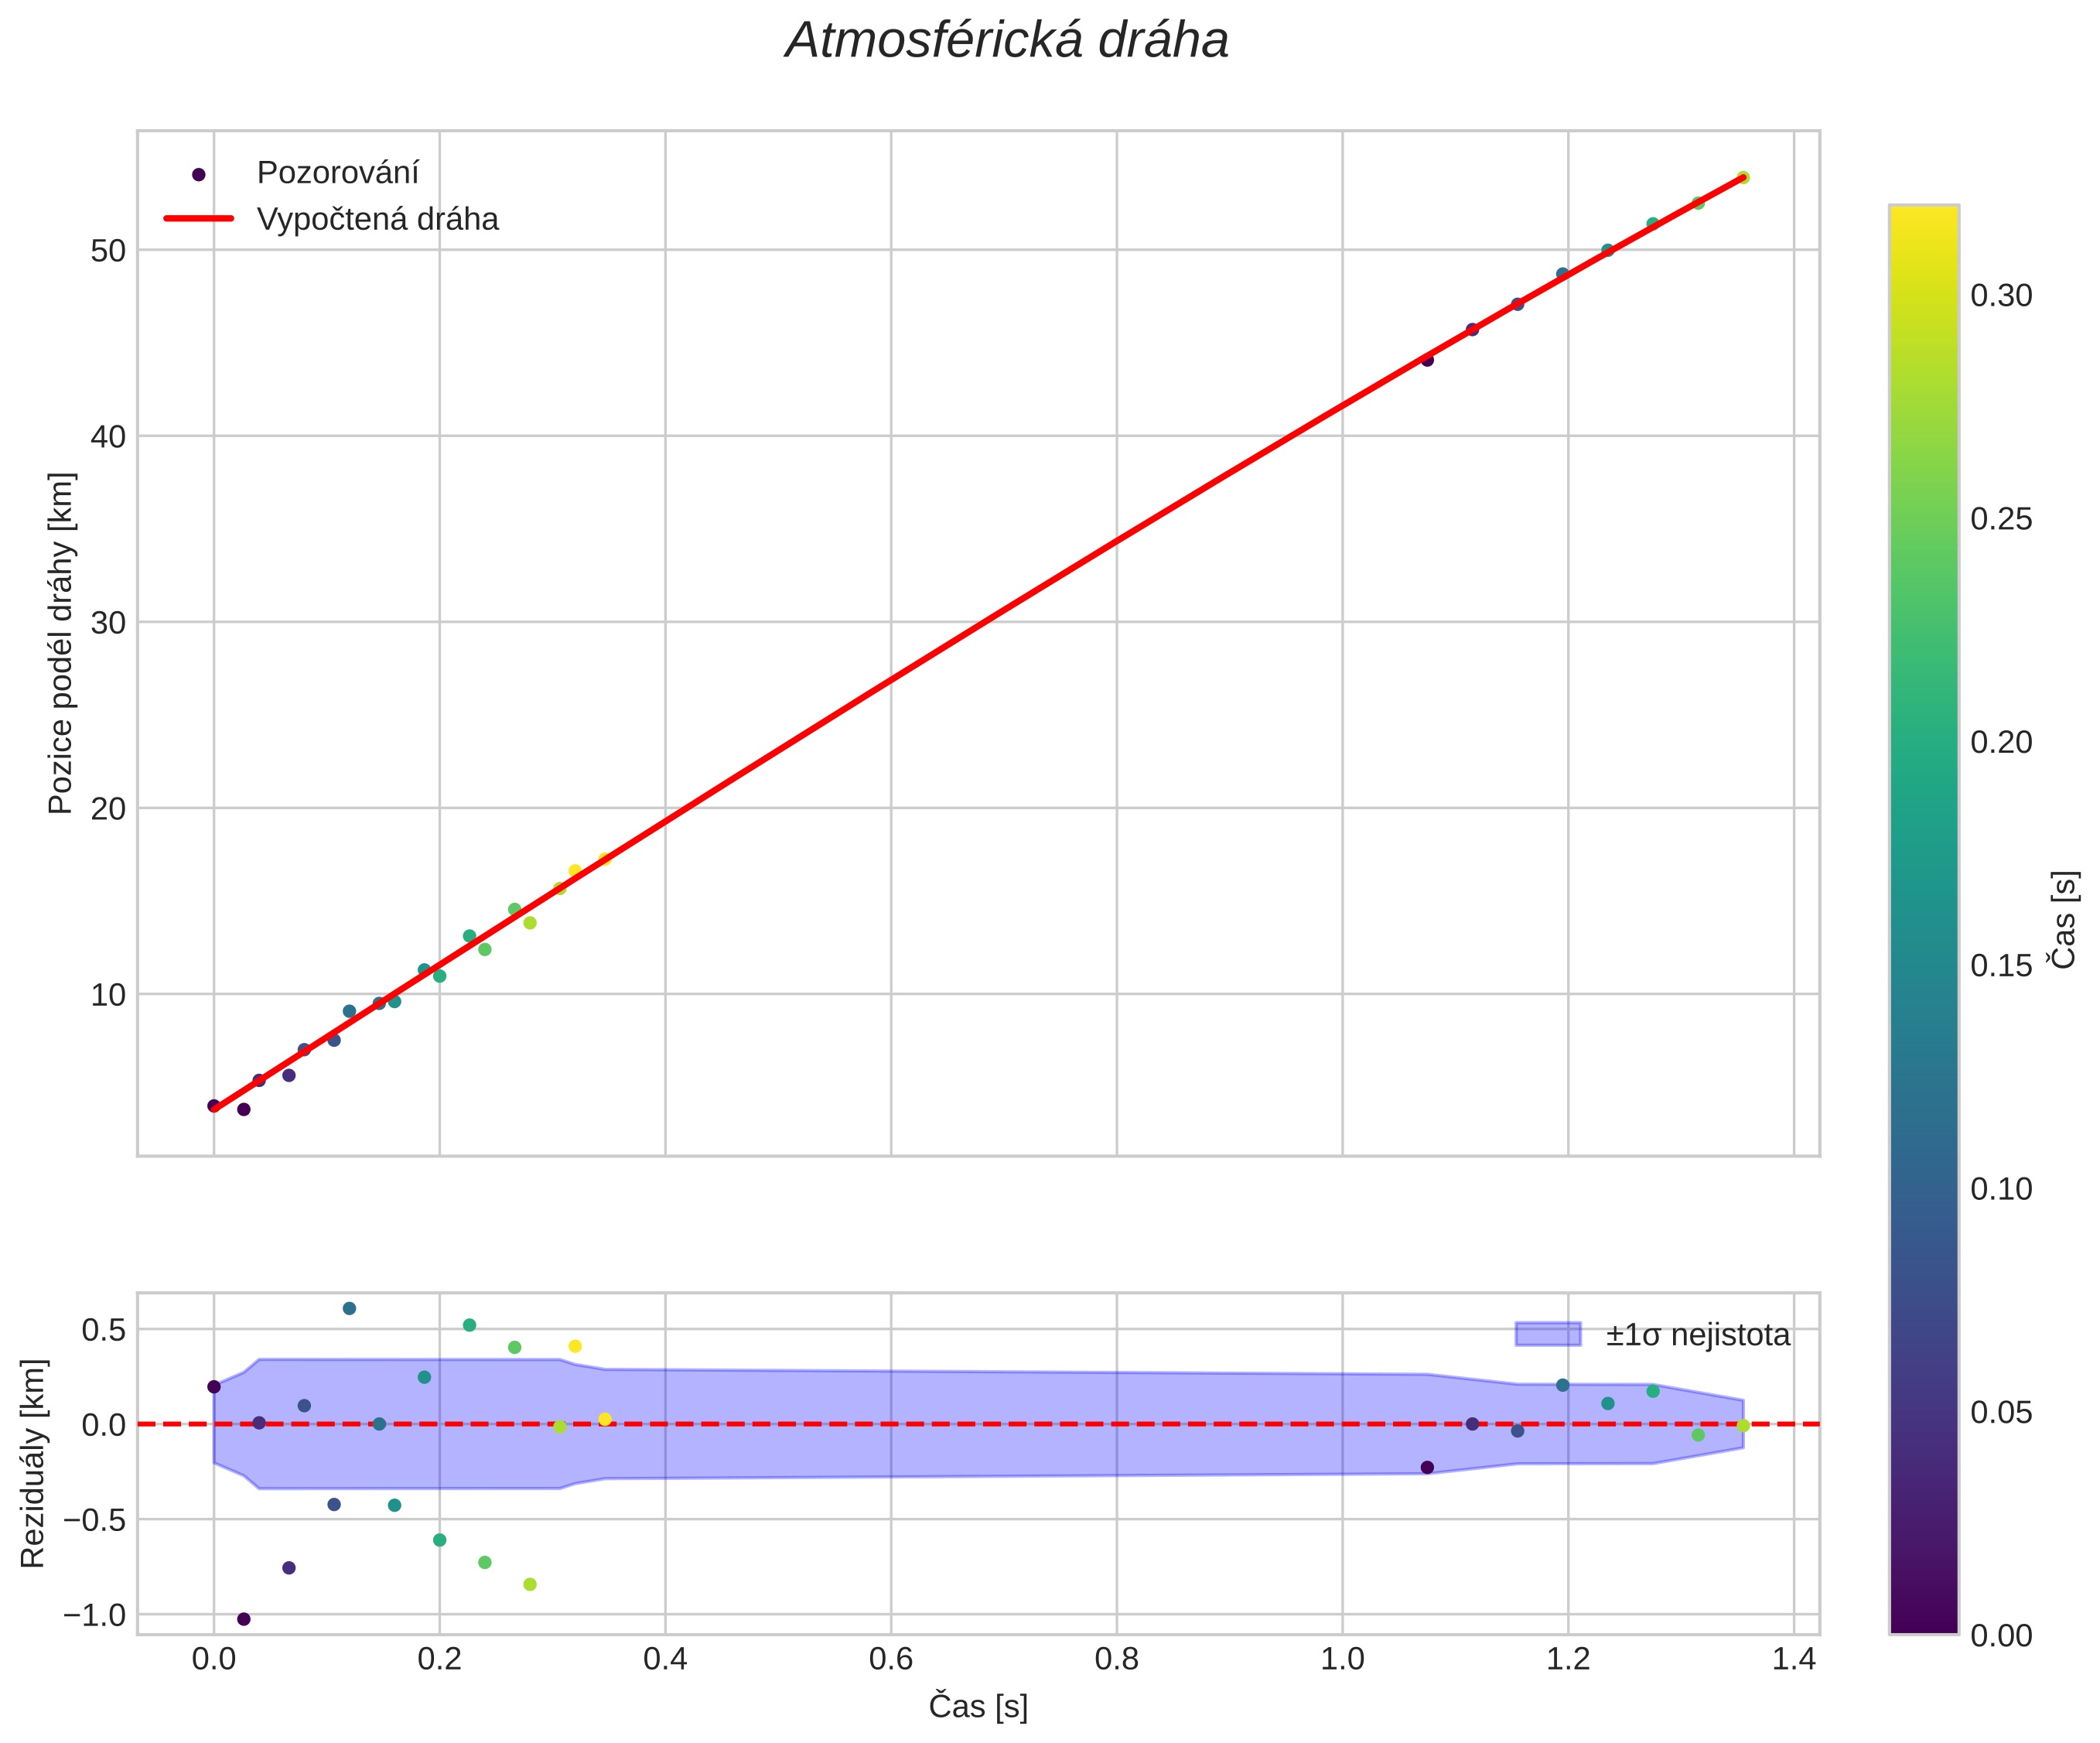Click the highest residual point above 0.5

point(349,1308)
